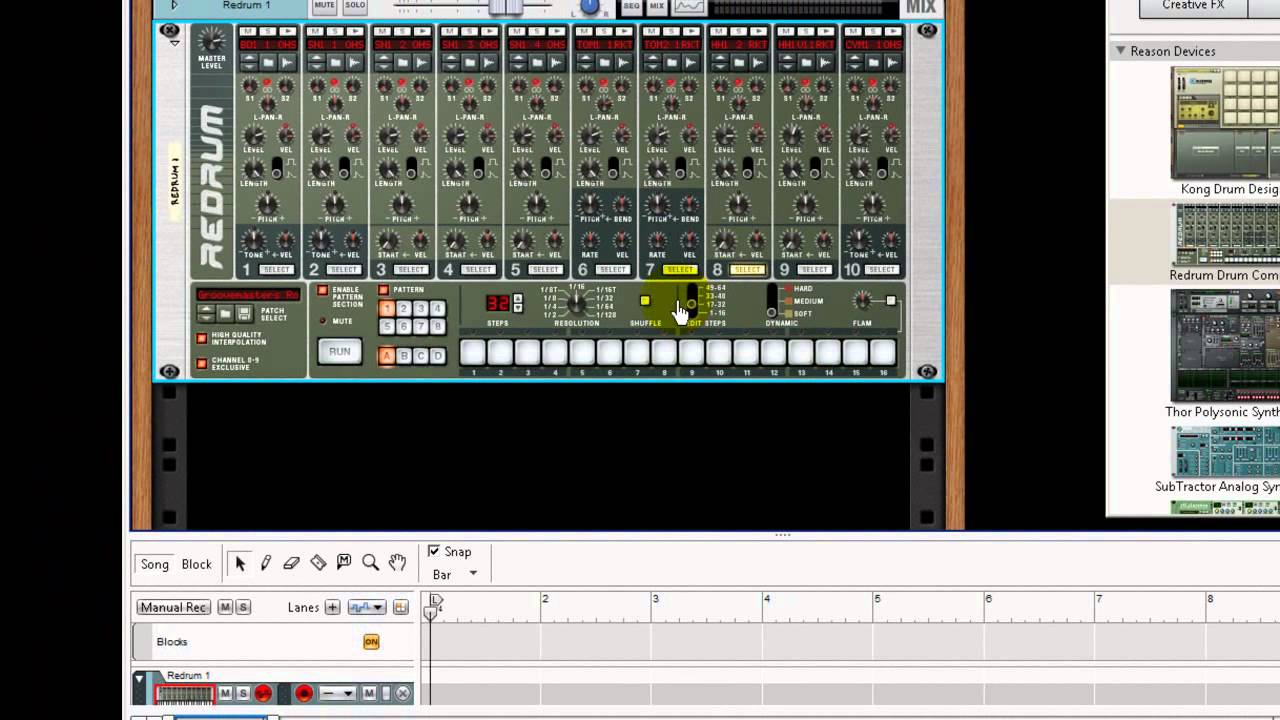Viewport: 1280px width, 720px height.
Task: Select pattern bank C
Action: point(421,356)
